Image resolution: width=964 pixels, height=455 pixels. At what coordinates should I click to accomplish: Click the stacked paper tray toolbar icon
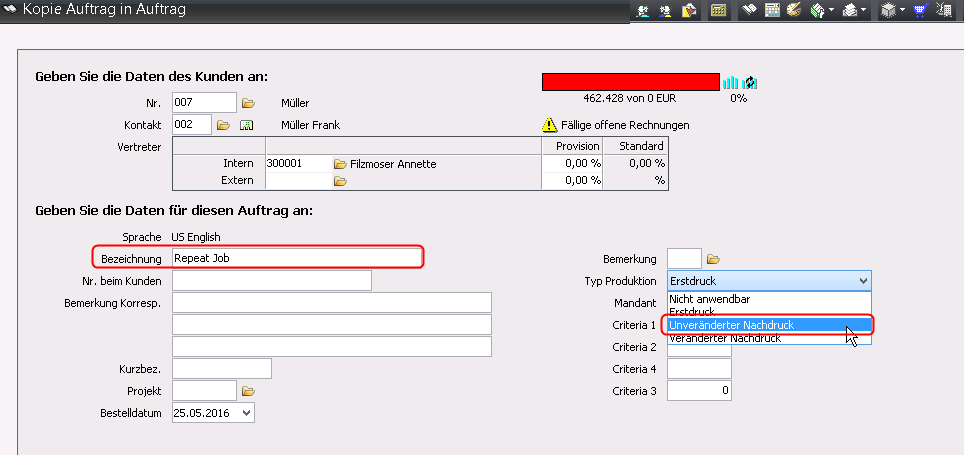point(850,10)
